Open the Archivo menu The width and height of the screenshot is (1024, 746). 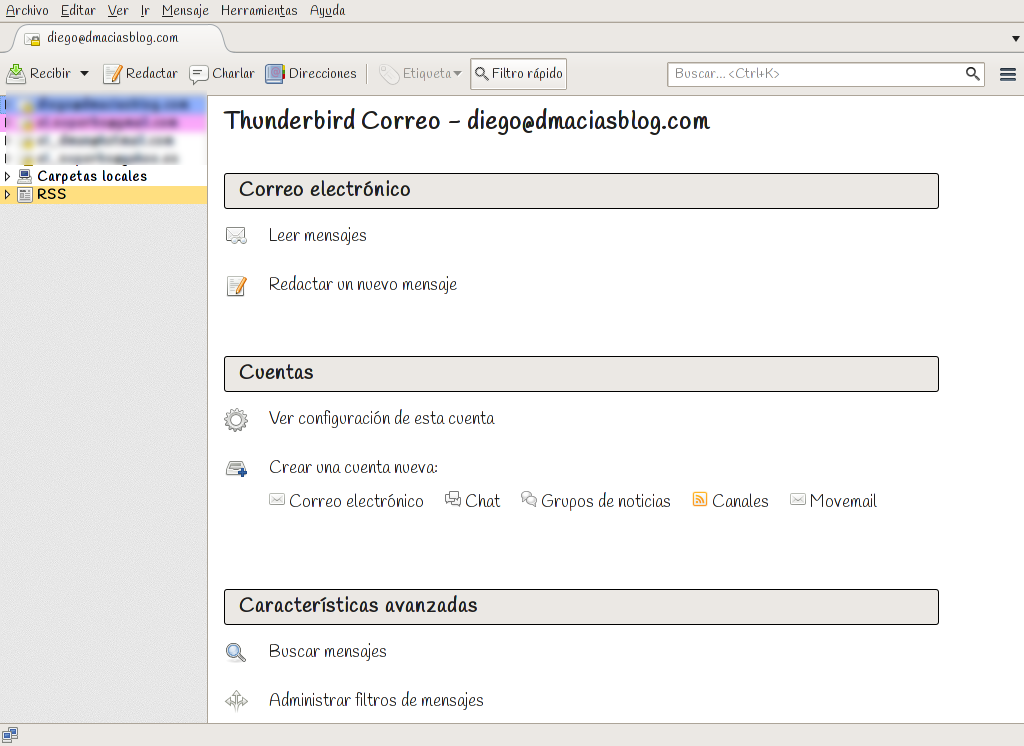27,10
